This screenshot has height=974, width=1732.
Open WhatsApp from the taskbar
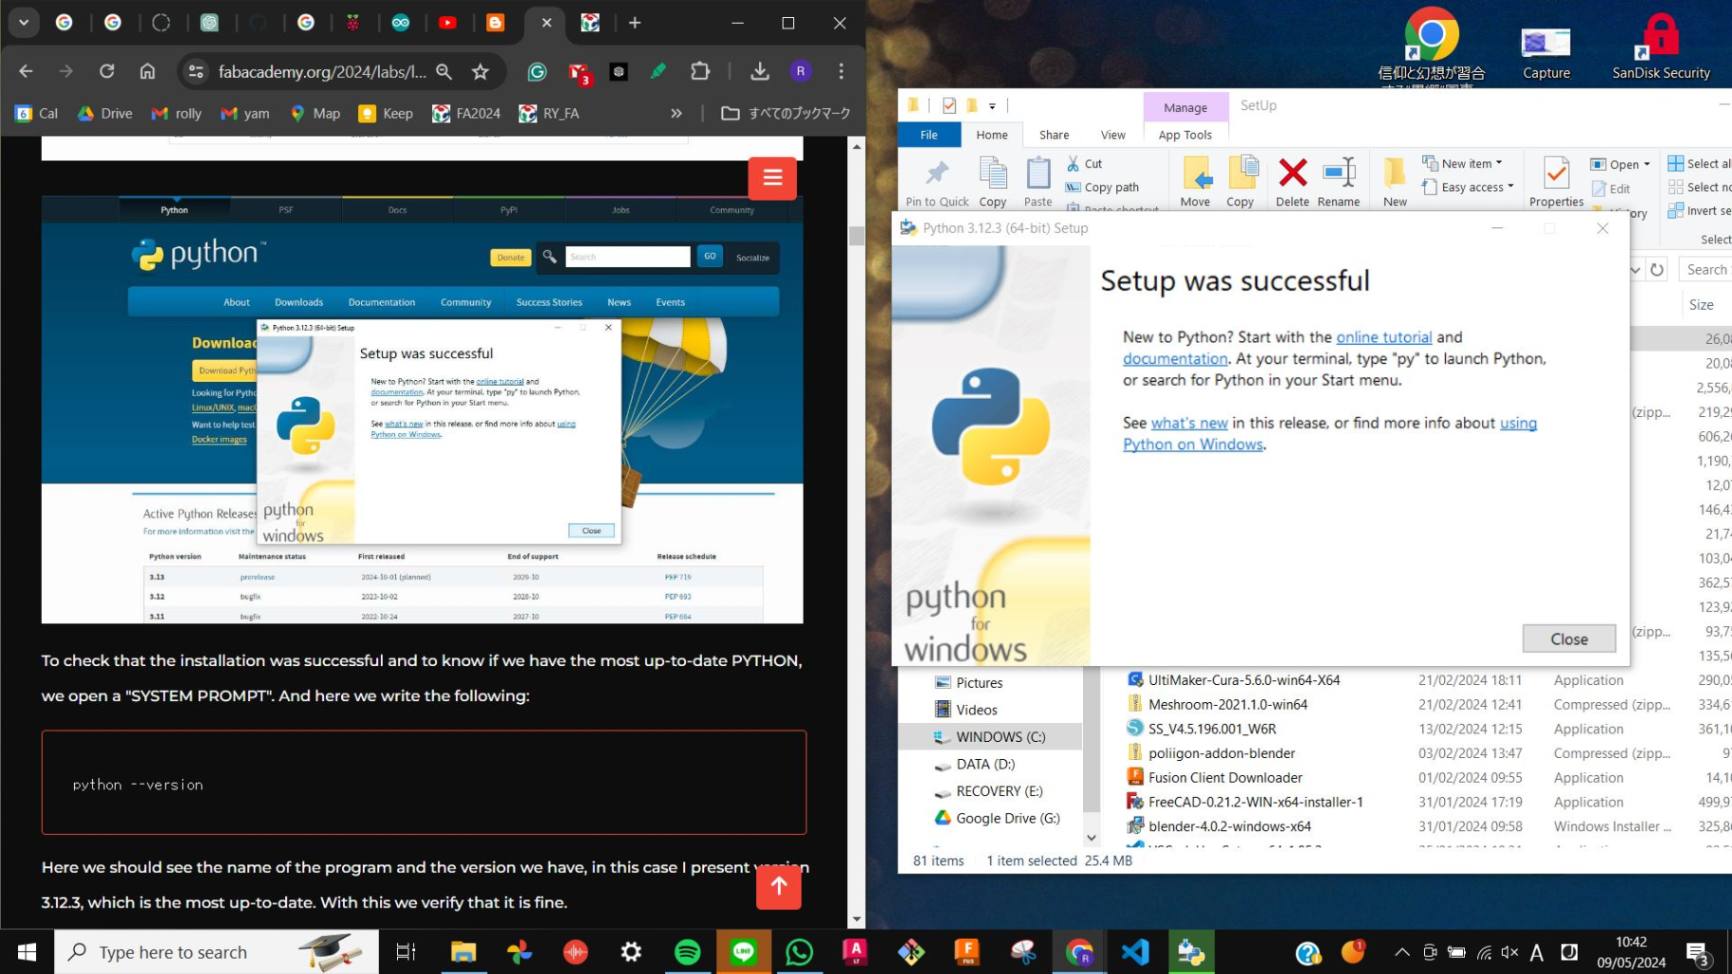(799, 952)
